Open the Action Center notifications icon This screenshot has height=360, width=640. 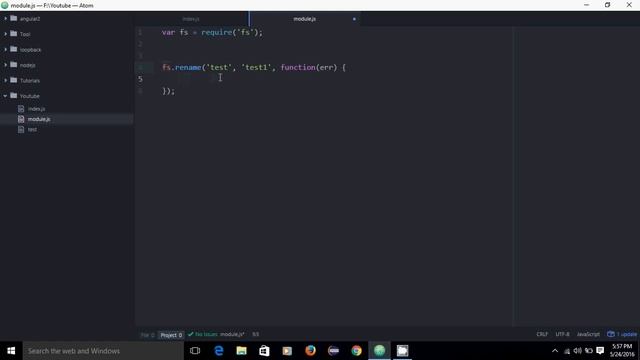coord(600,351)
